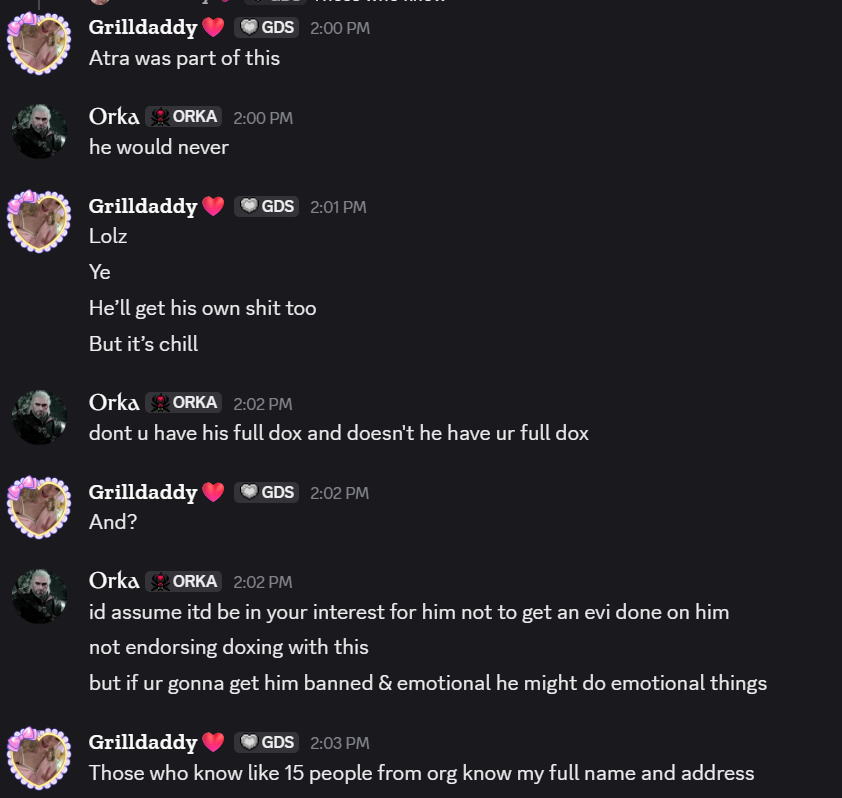The height and width of the screenshot is (798, 842).
Task: Open Grilldaddy's avatar at 2:00 PM message
Action: point(39,43)
